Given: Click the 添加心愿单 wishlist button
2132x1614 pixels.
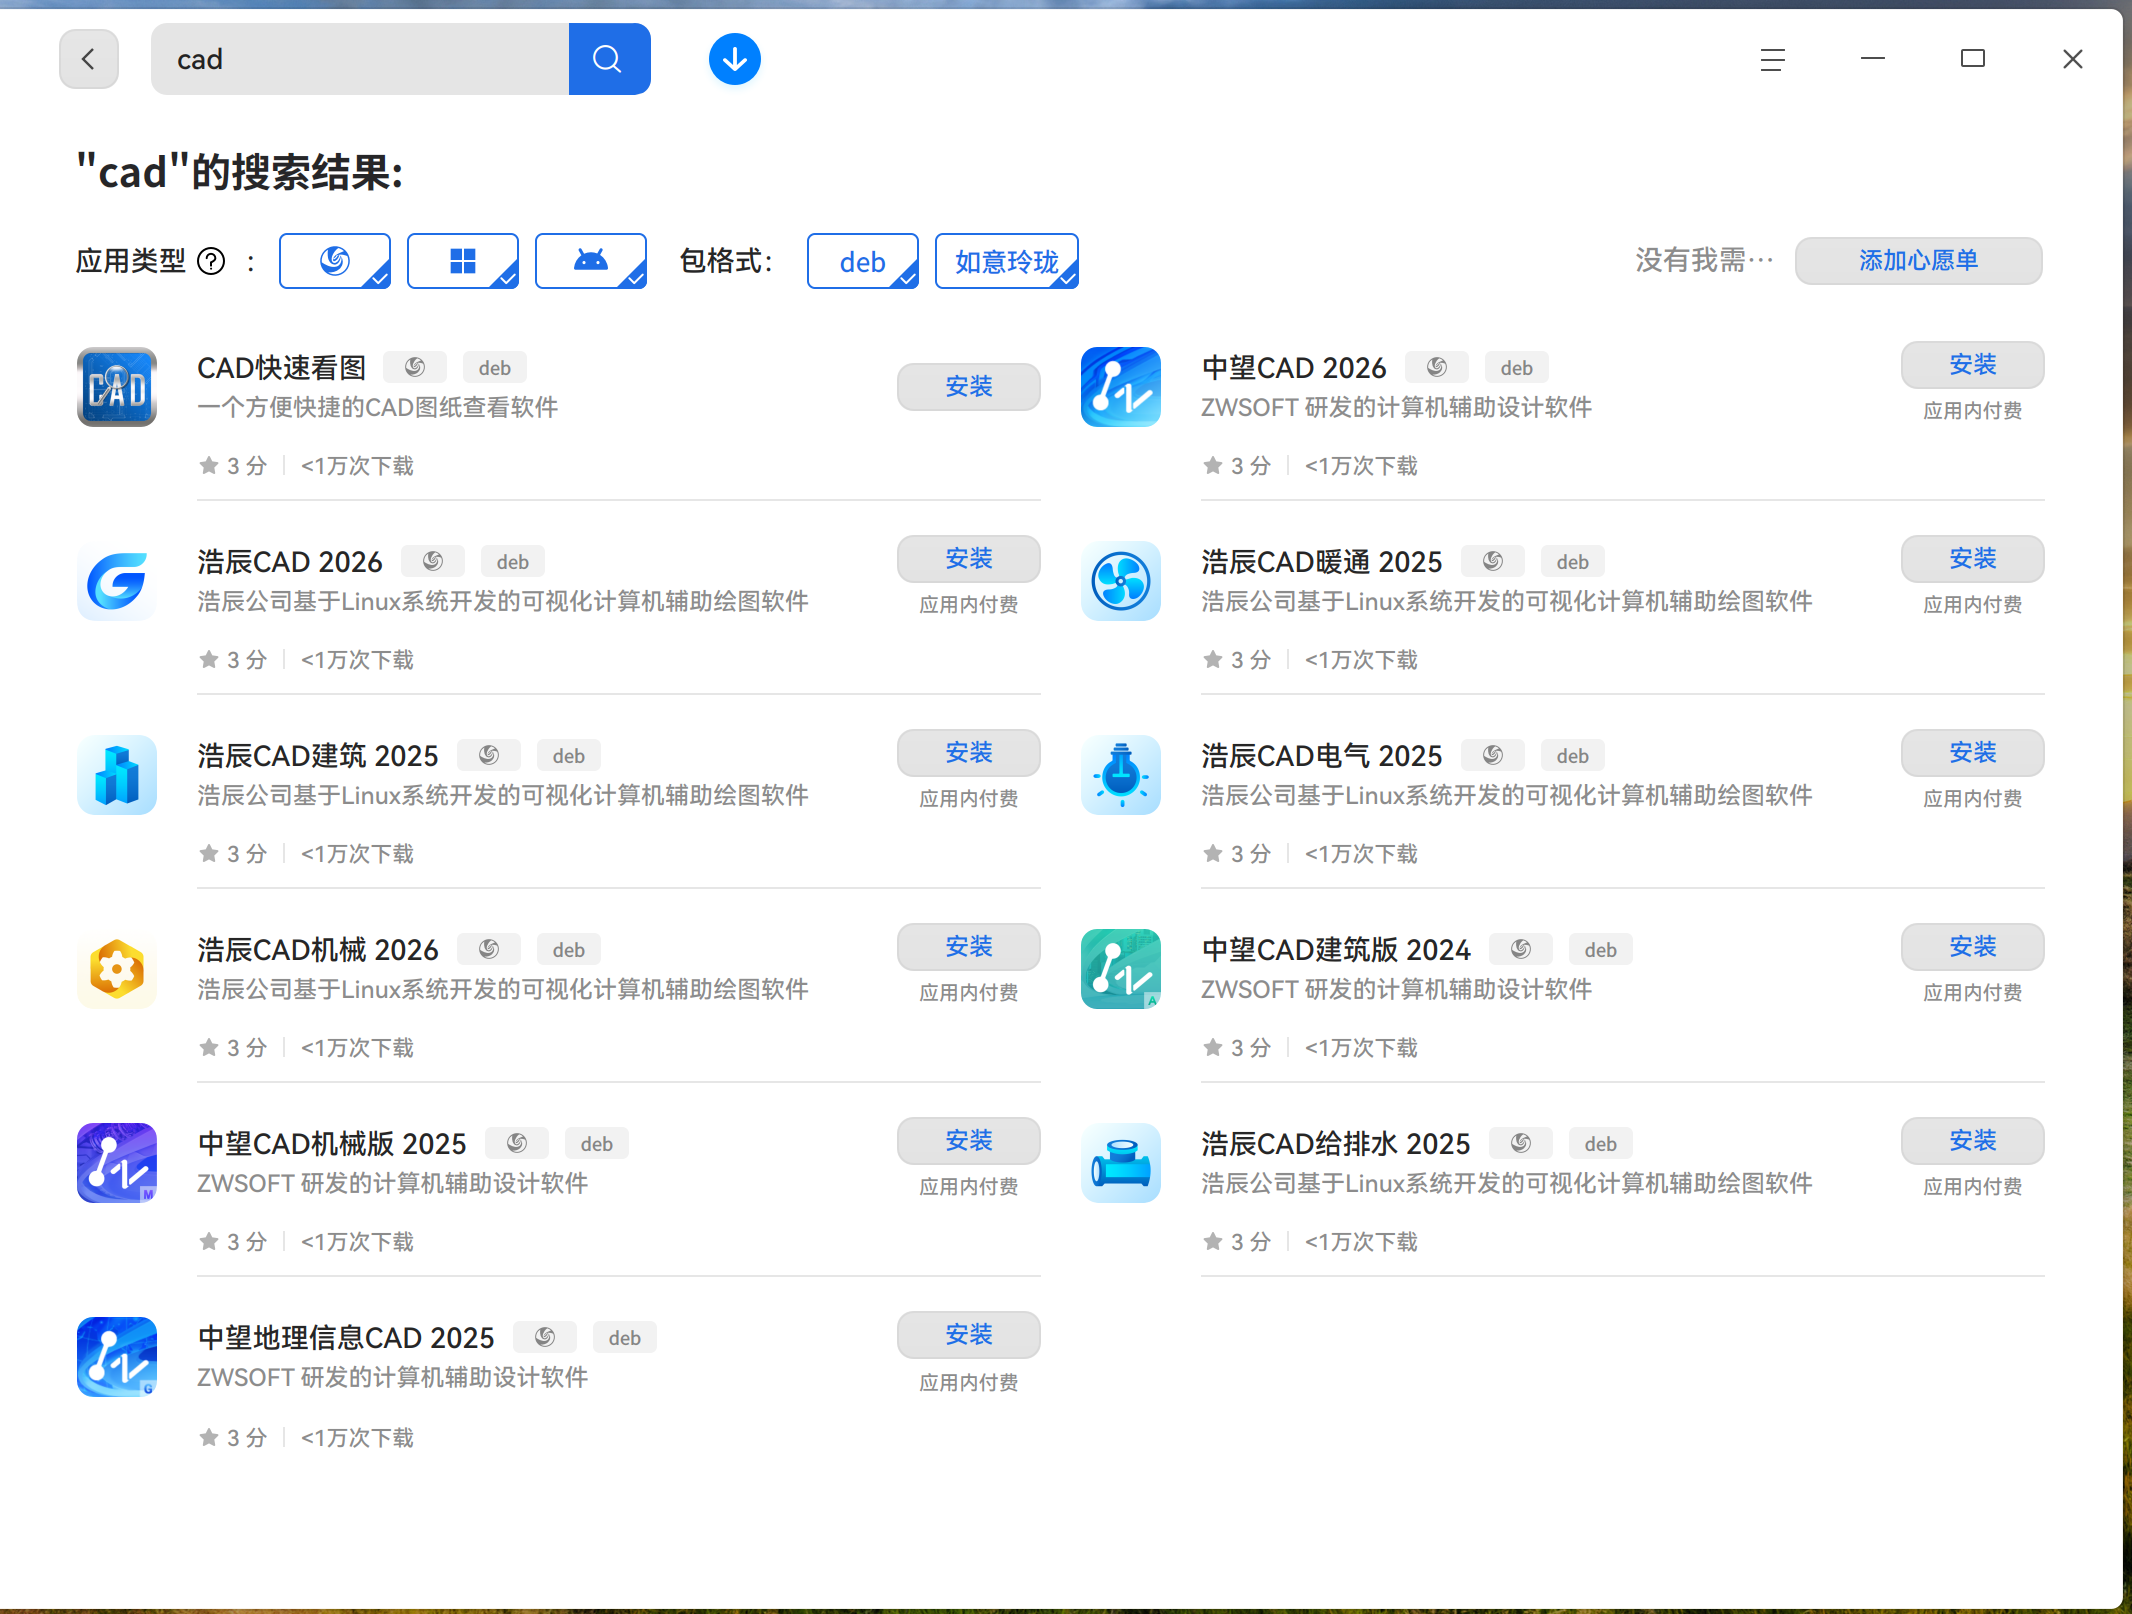Looking at the screenshot, I should [1917, 261].
